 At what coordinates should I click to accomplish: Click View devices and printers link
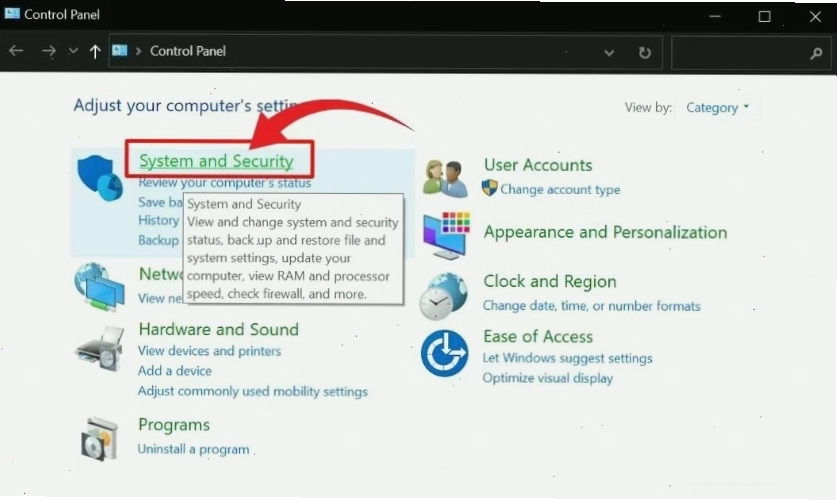209,351
